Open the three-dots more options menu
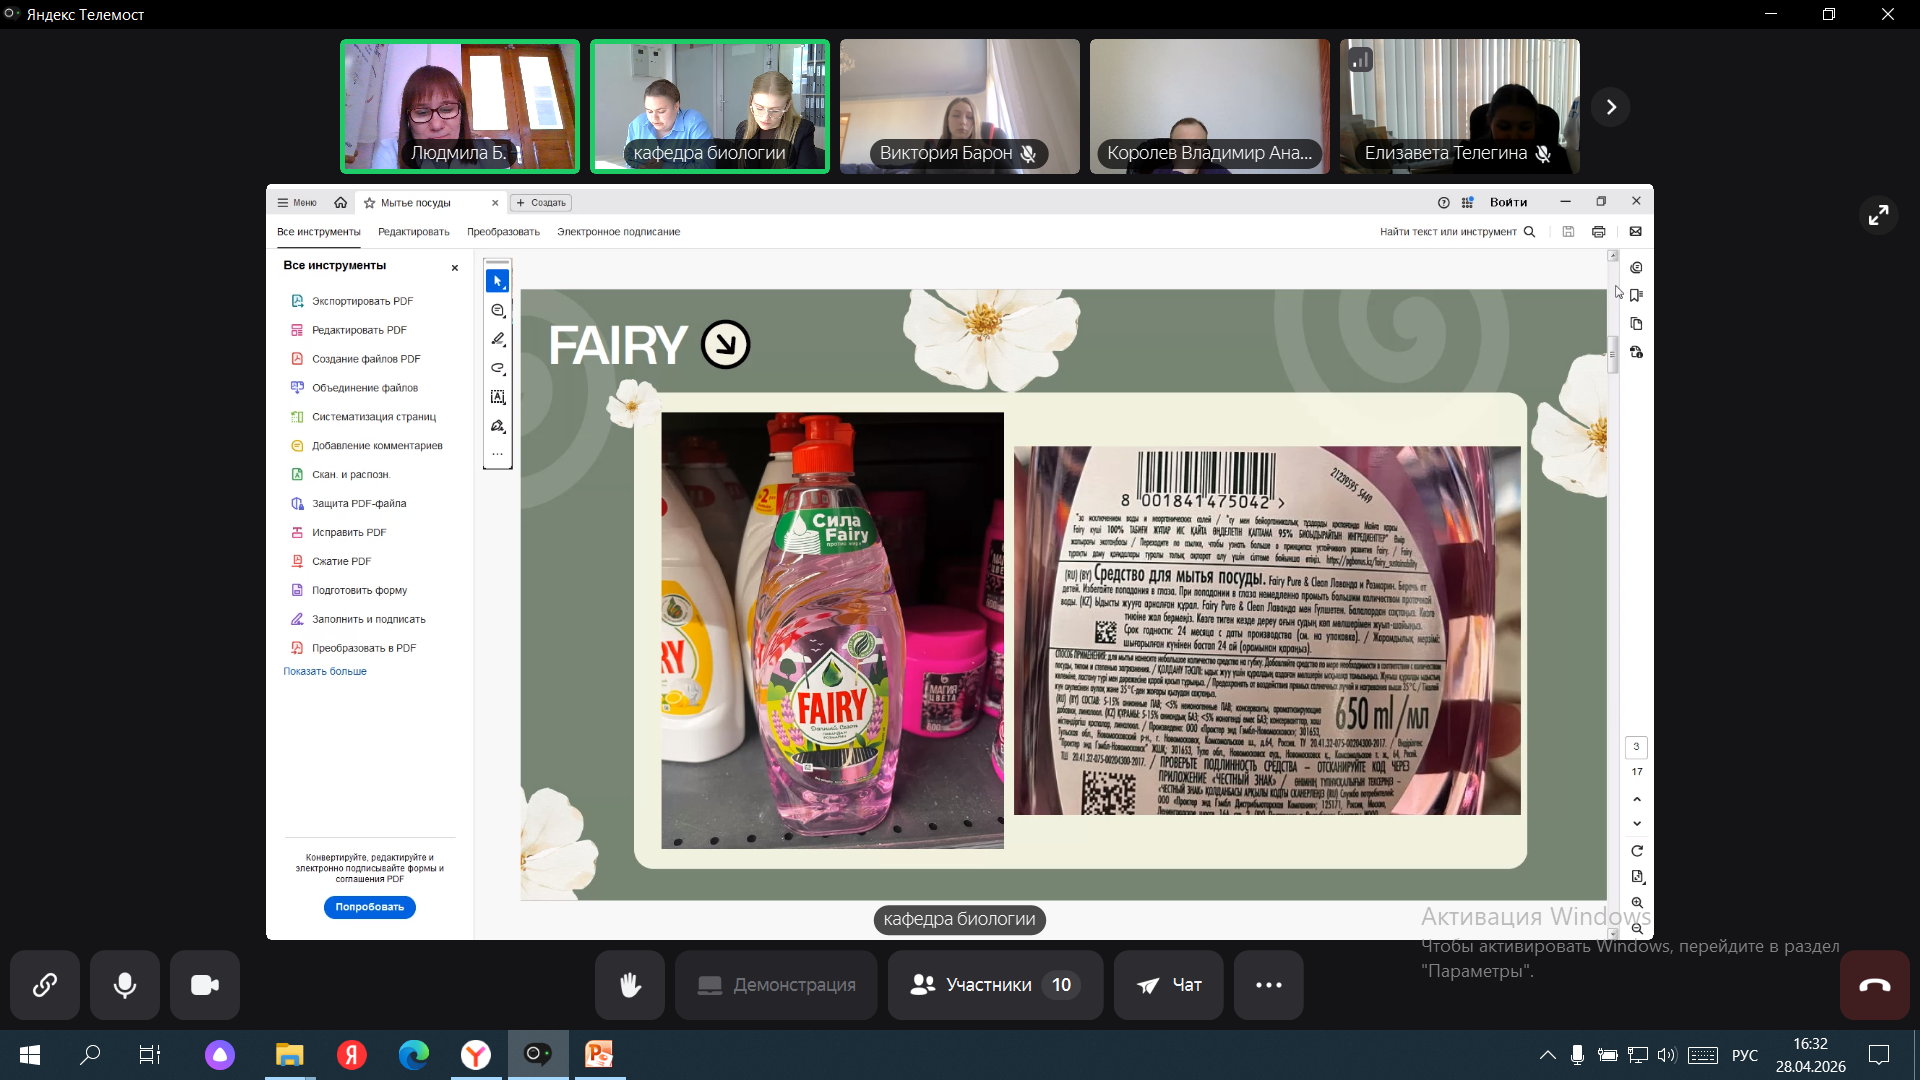This screenshot has height=1080, width=1920. [x=1268, y=985]
